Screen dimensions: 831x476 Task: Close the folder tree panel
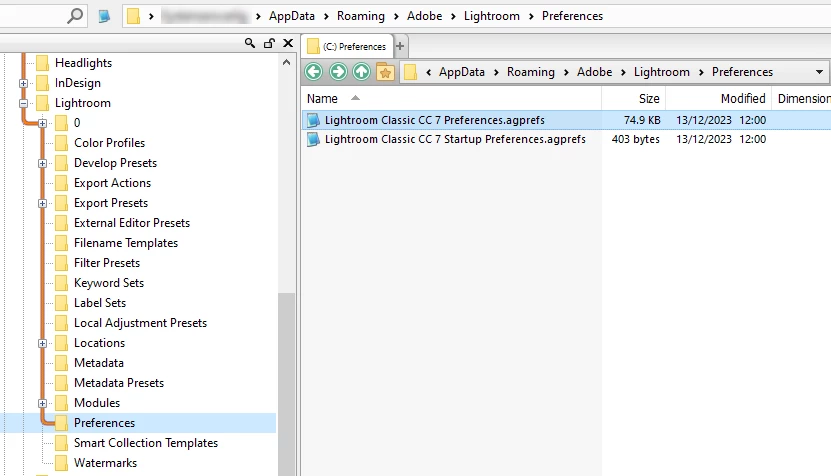[x=288, y=43]
